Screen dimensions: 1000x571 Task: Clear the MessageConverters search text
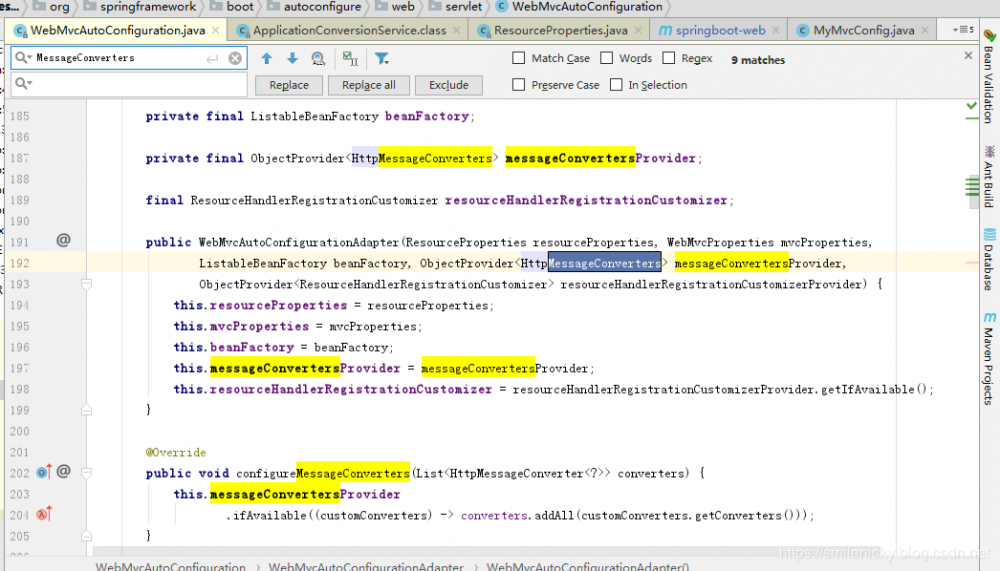(x=235, y=58)
